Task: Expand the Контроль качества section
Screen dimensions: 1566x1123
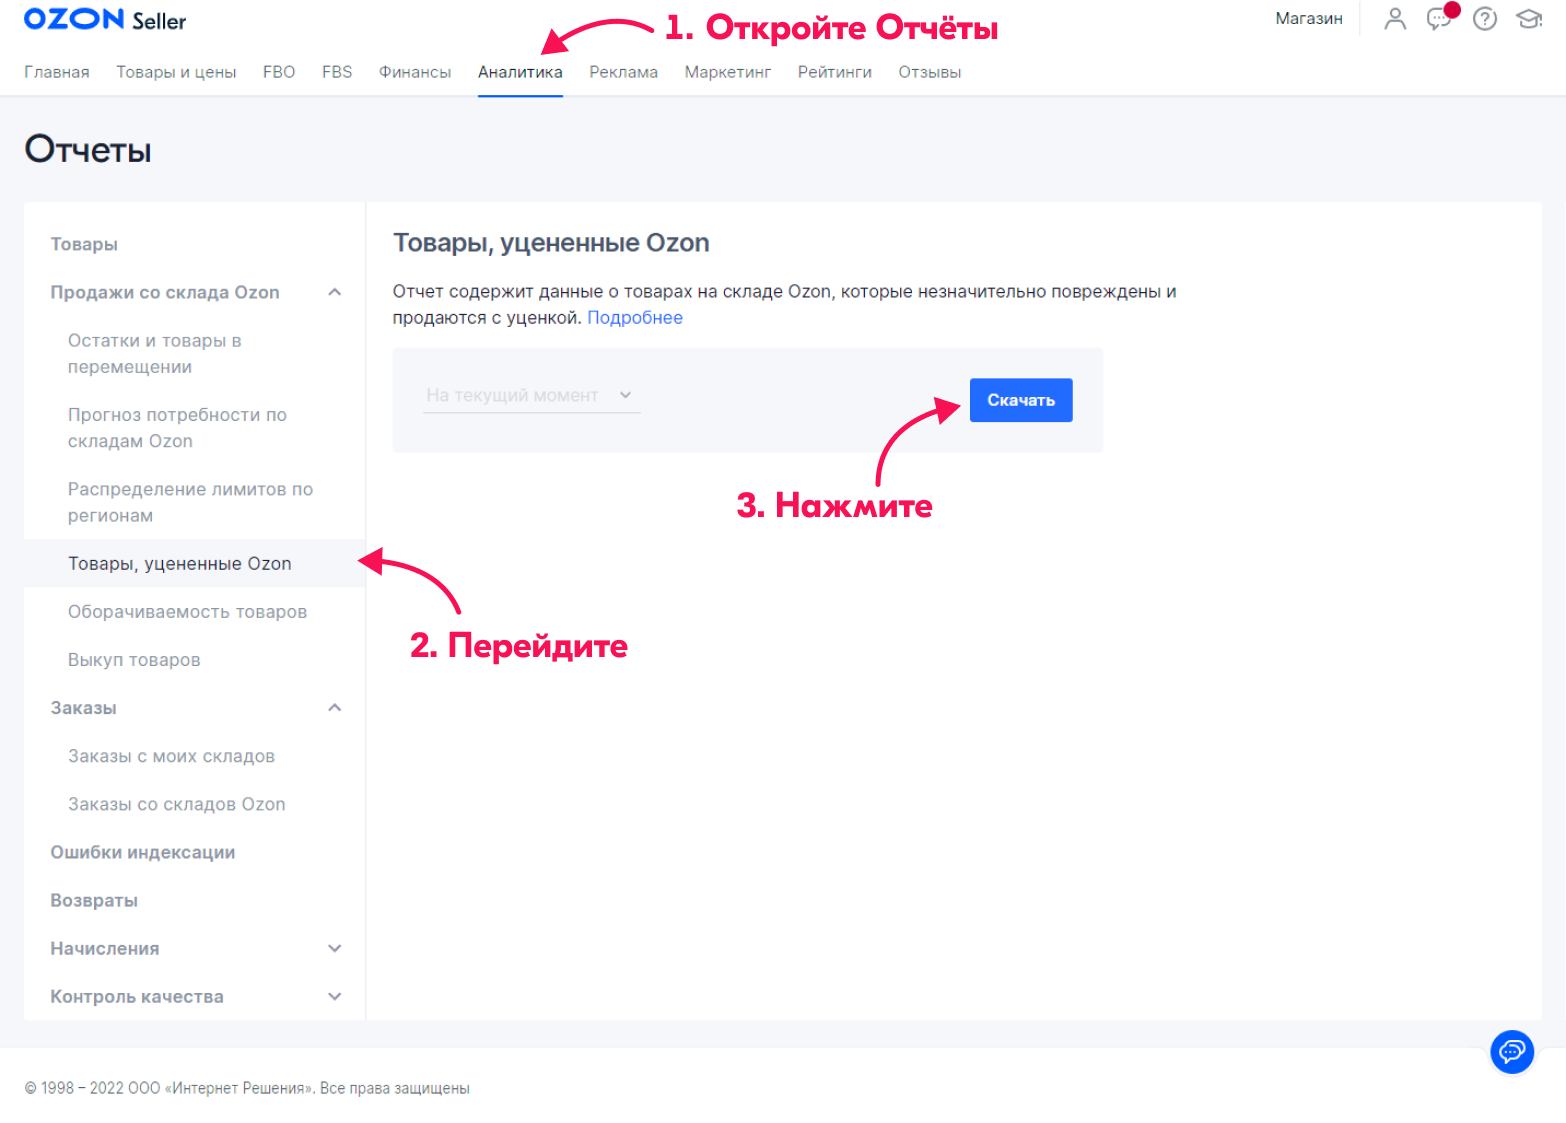Action: [335, 996]
